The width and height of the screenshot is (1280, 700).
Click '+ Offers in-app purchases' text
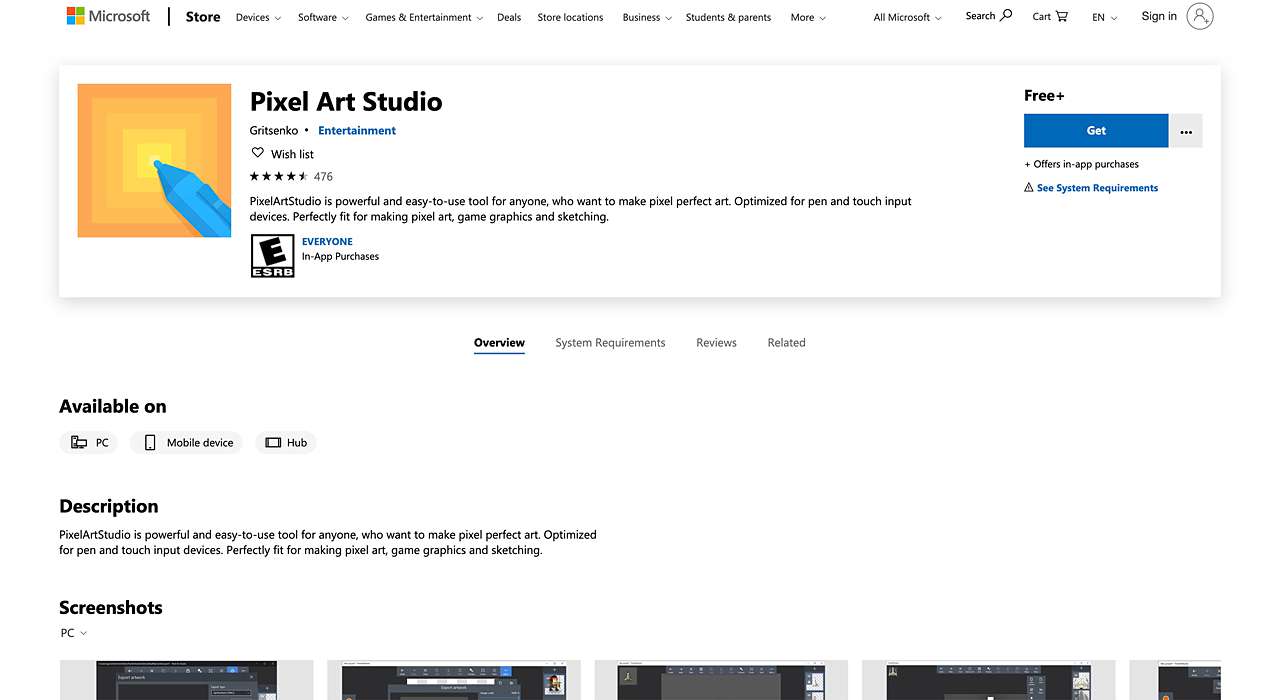1081,164
